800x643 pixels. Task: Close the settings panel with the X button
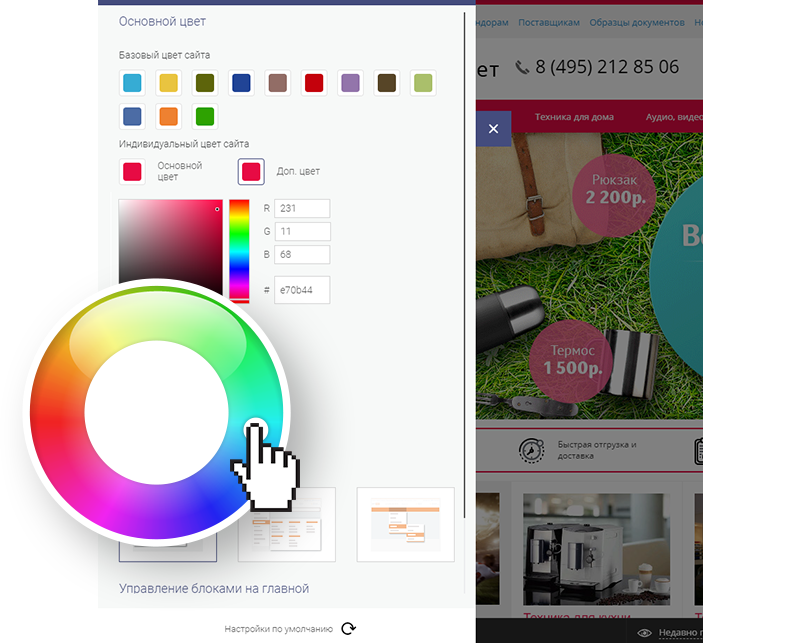pos(493,129)
